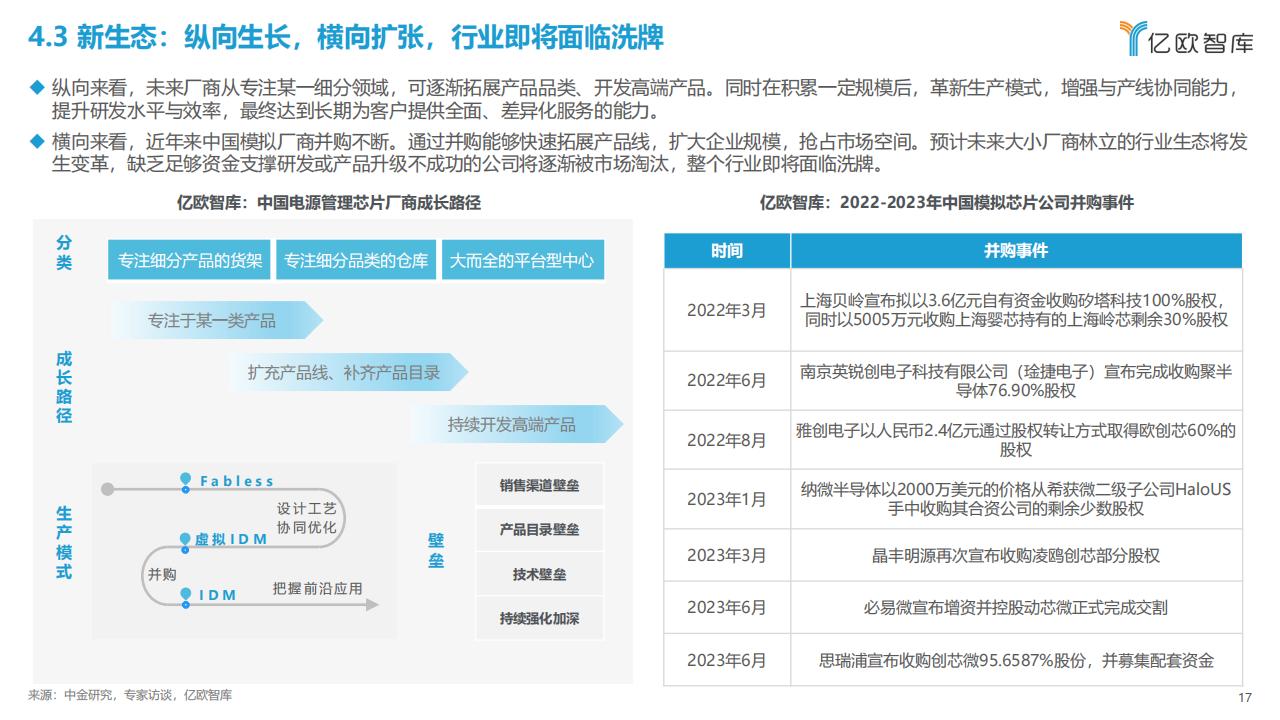Click the 成长路径 row label
The height and width of the screenshot is (720, 1280).
pos(64,385)
